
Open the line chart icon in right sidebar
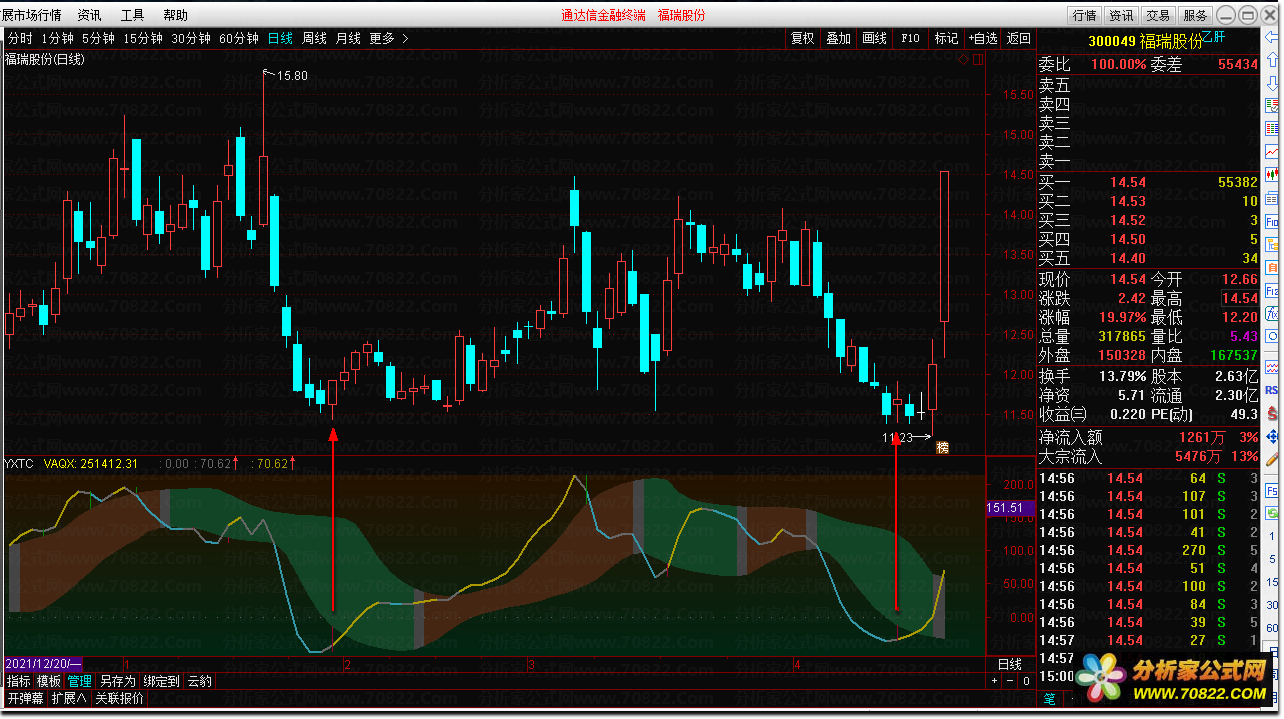1272,151
